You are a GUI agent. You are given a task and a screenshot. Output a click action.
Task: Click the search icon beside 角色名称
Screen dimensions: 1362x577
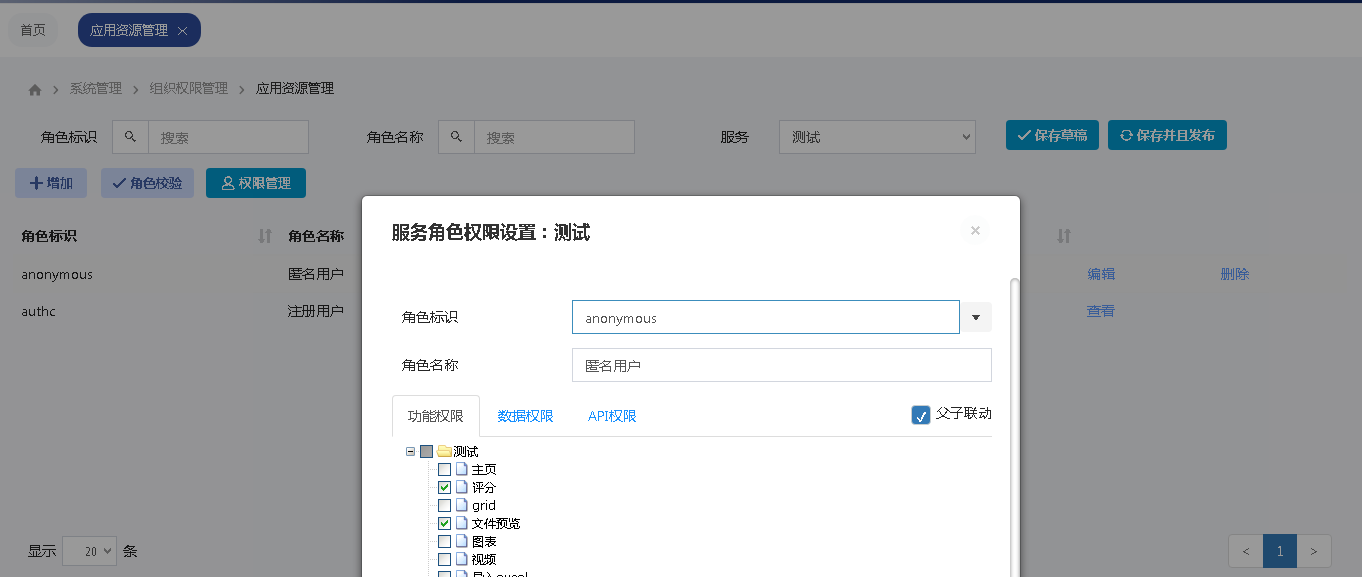pyautogui.click(x=456, y=137)
